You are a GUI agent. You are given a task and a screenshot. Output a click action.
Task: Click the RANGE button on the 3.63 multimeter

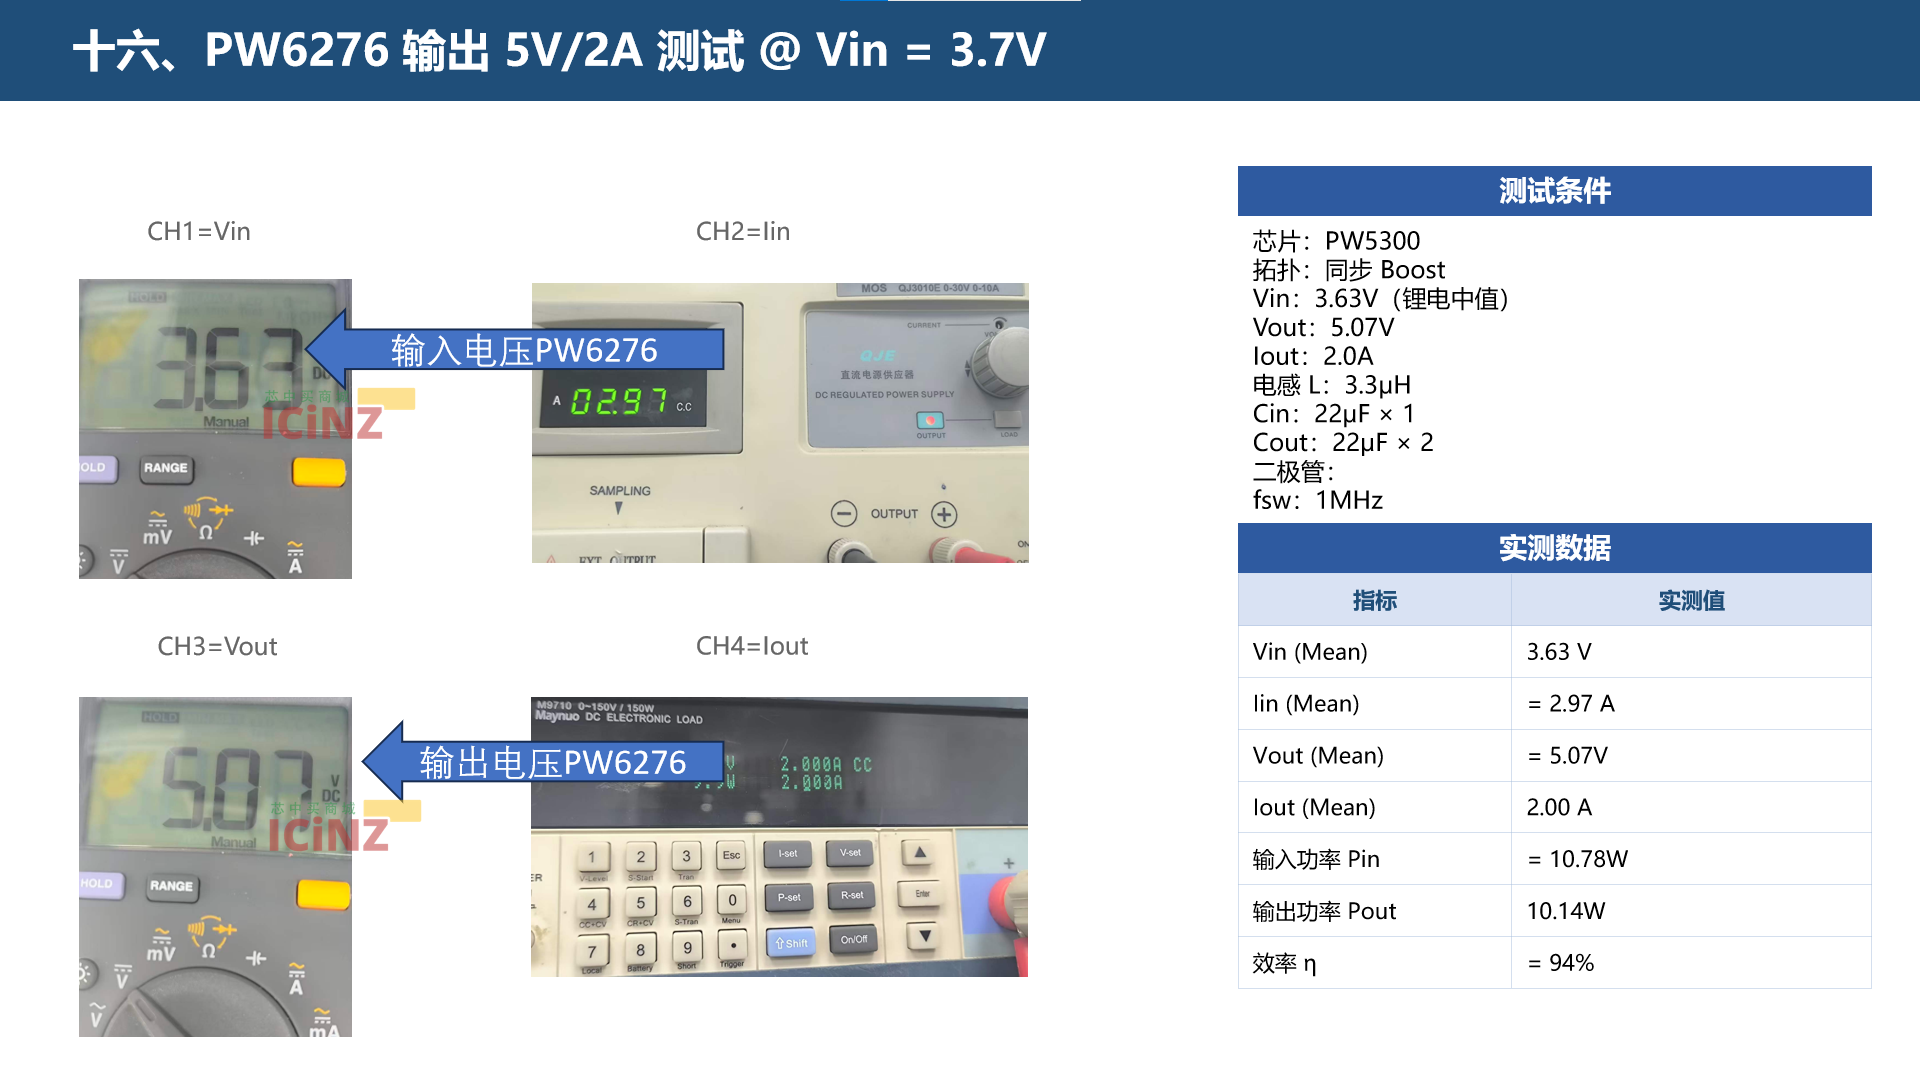click(x=165, y=468)
